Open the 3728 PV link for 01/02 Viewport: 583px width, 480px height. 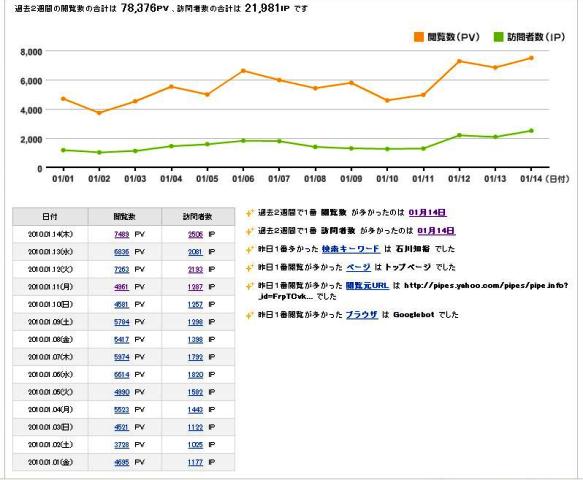(x=122, y=445)
